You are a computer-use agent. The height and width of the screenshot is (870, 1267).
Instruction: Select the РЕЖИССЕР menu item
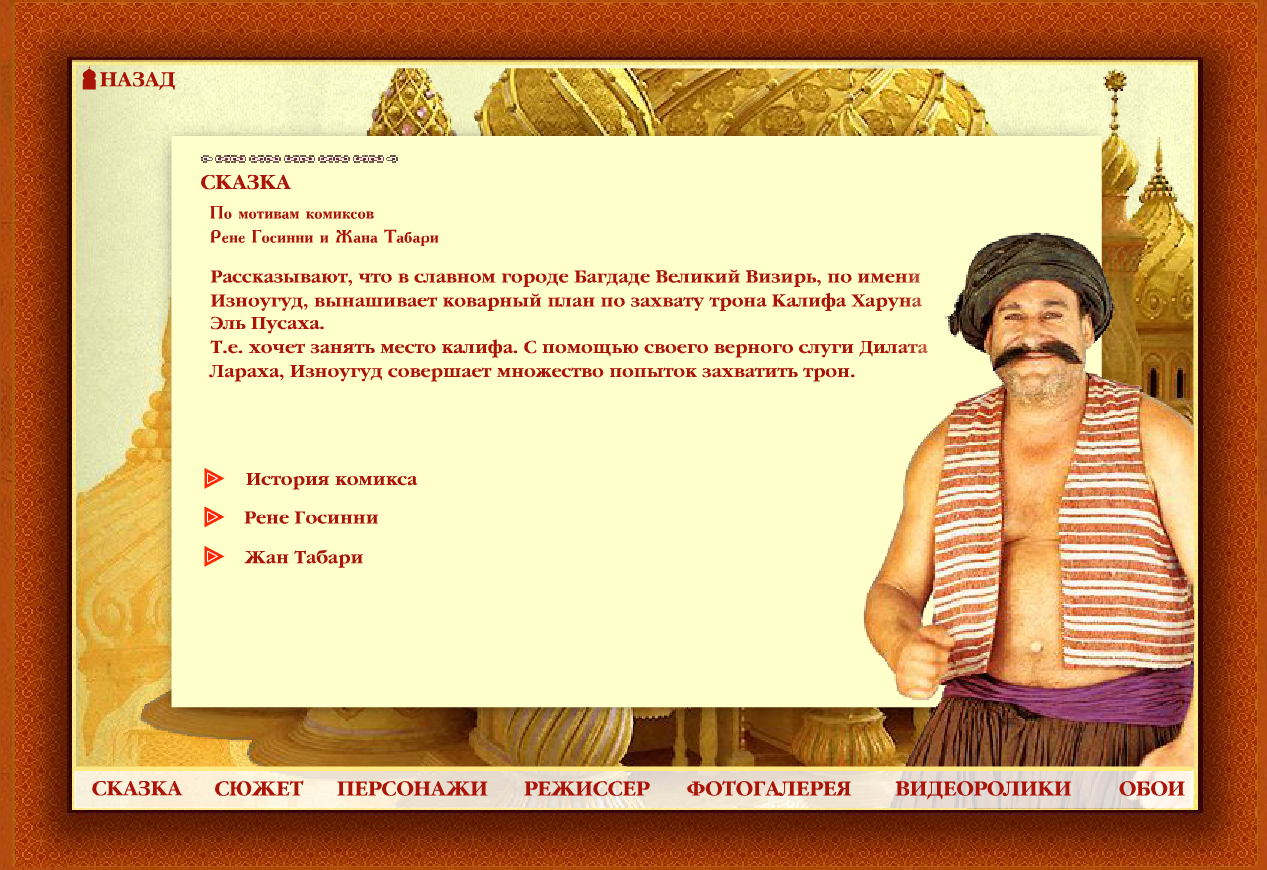587,789
